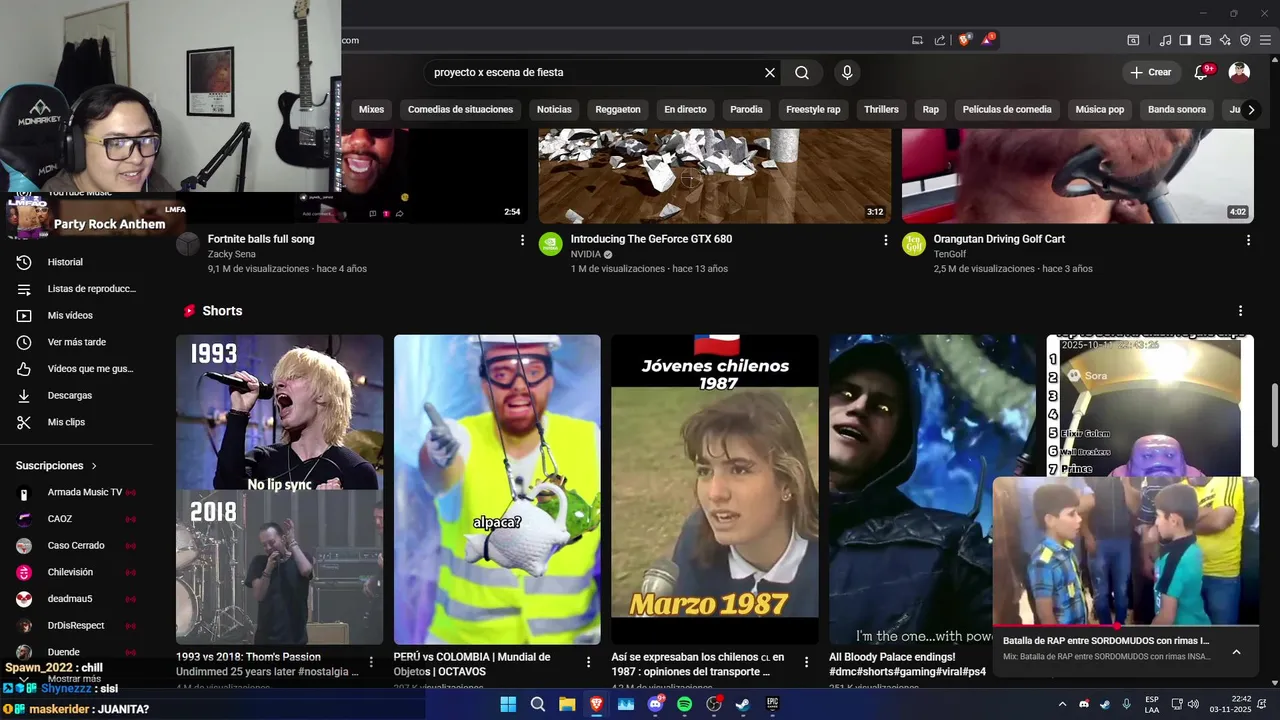This screenshot has width=1280, height=720.
Task: Open Brave playlist music note icon
Action: tap(1165, 40)
